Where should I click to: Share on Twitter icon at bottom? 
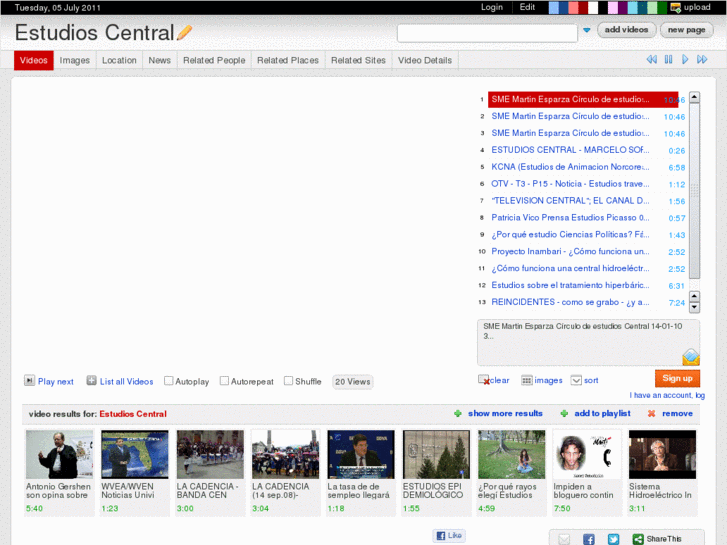(613, 539)
